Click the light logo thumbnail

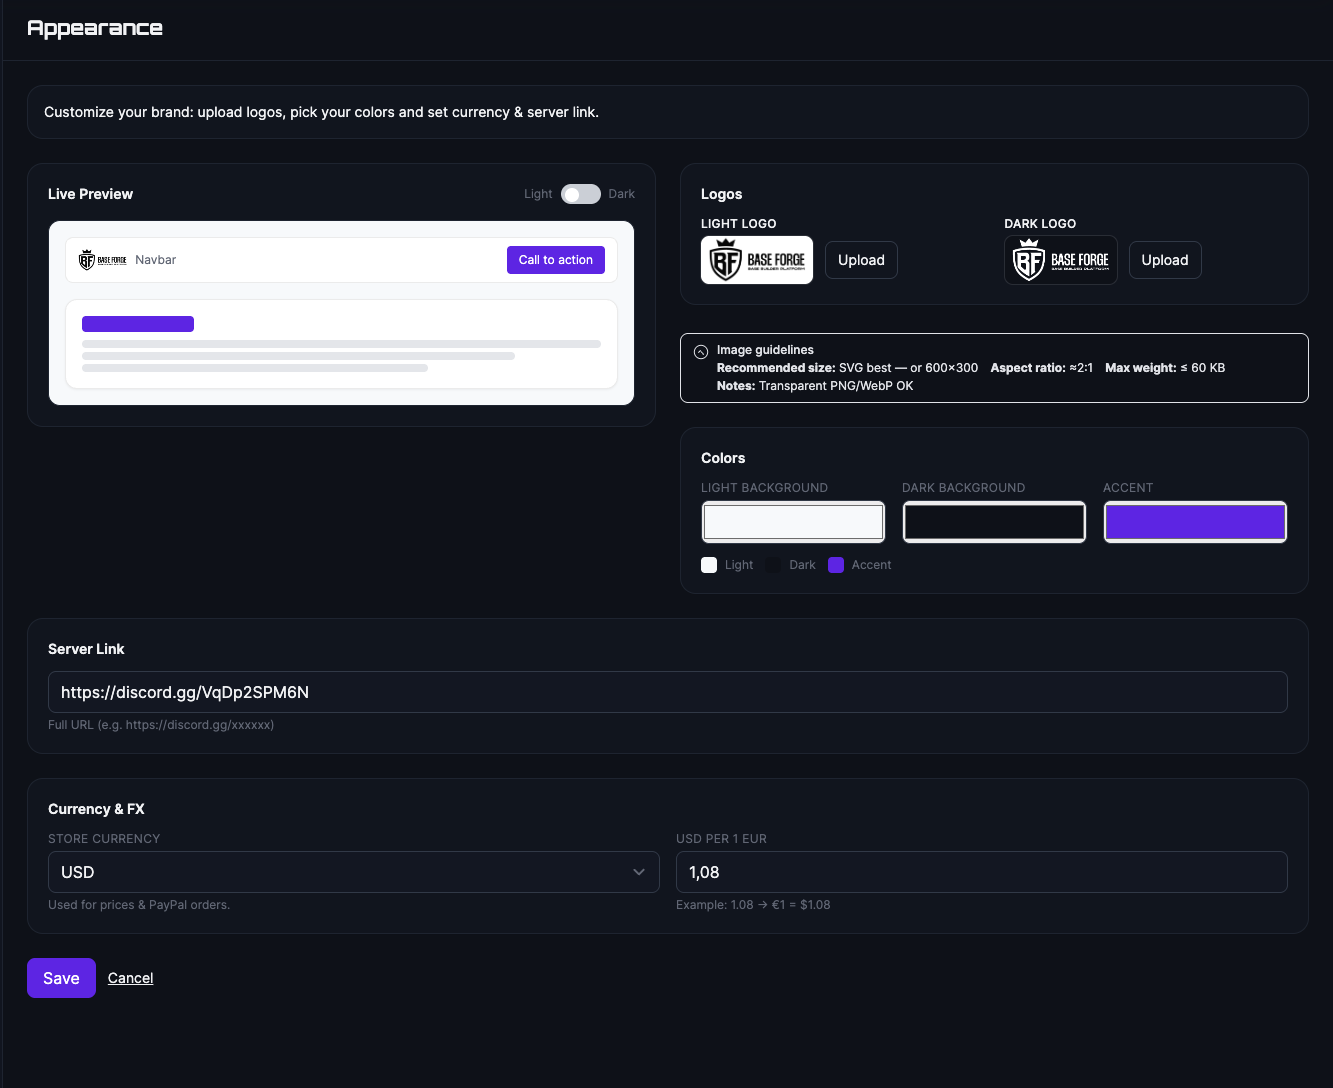757,260
